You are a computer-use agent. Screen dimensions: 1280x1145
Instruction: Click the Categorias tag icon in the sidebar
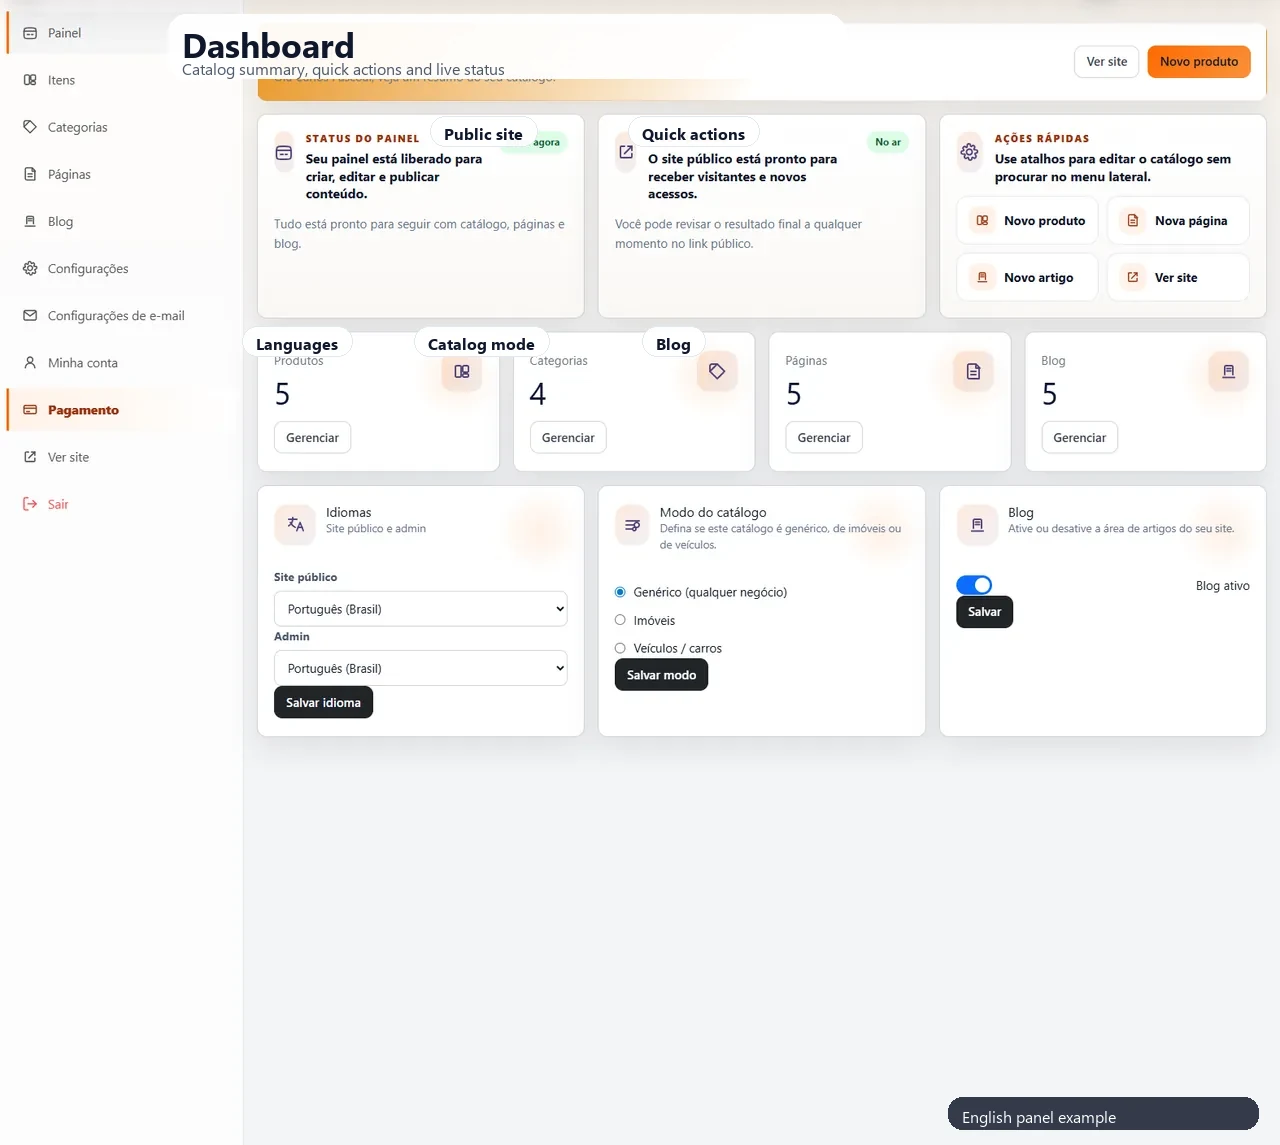point(30,127)
